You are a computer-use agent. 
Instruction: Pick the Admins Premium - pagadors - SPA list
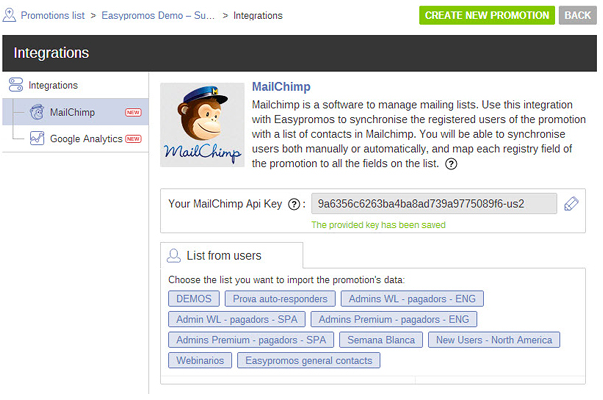click(x=251, y=340)
